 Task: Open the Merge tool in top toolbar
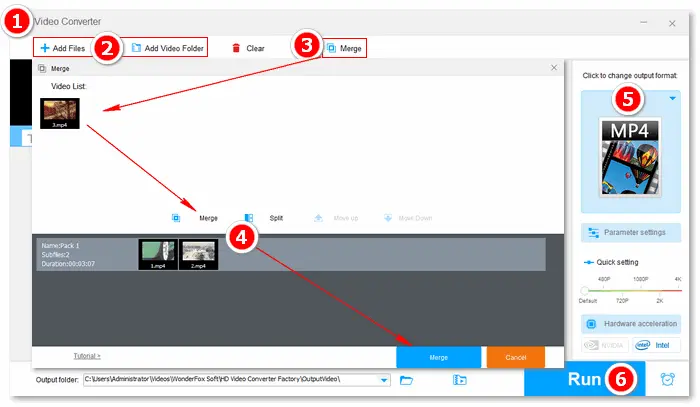click(x=345, y=48)
